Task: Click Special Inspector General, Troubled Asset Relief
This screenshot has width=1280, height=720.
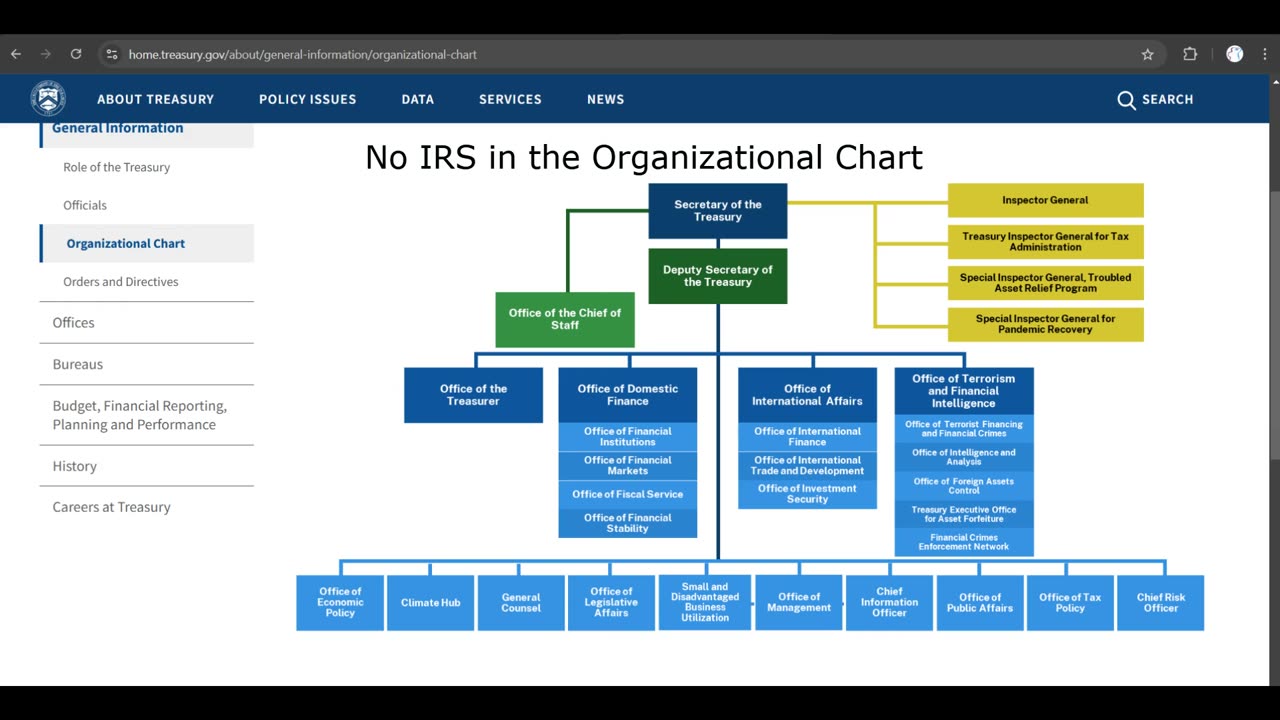Action: click(1045, 283)
